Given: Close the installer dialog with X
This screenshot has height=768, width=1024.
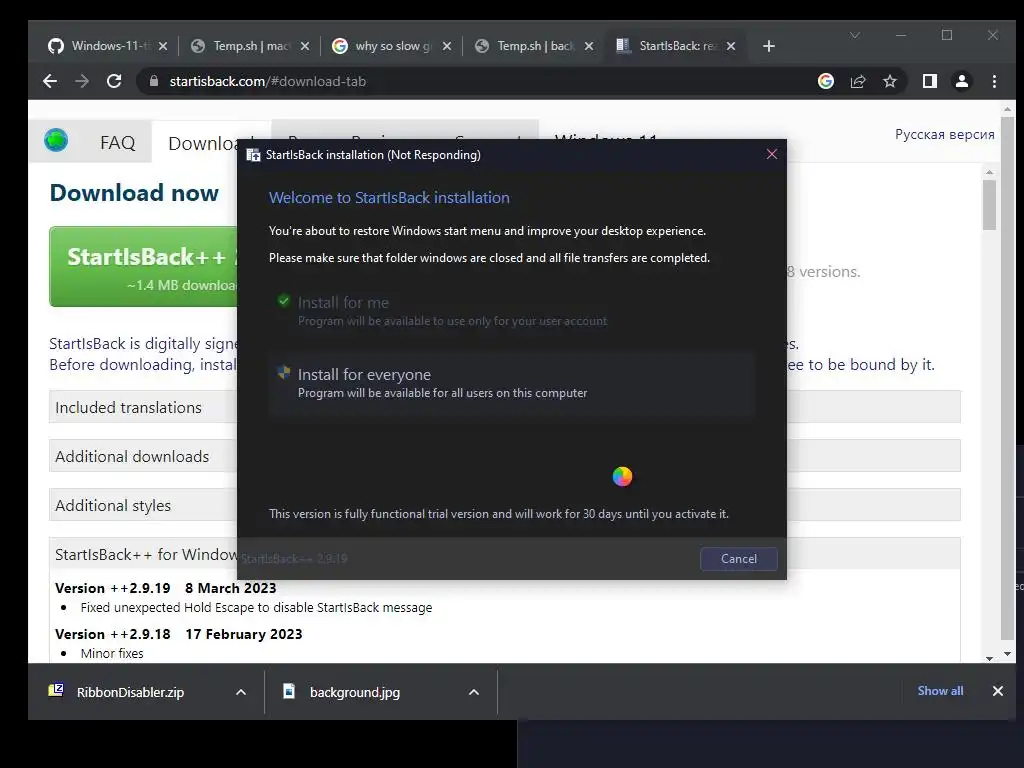Looking at the screenshot, I should point(771,154).
